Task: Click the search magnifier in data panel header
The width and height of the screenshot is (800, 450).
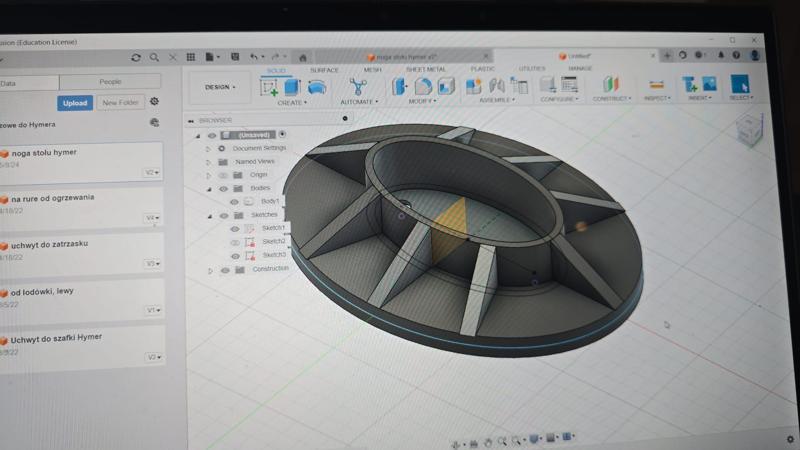Action: [156, 57]
